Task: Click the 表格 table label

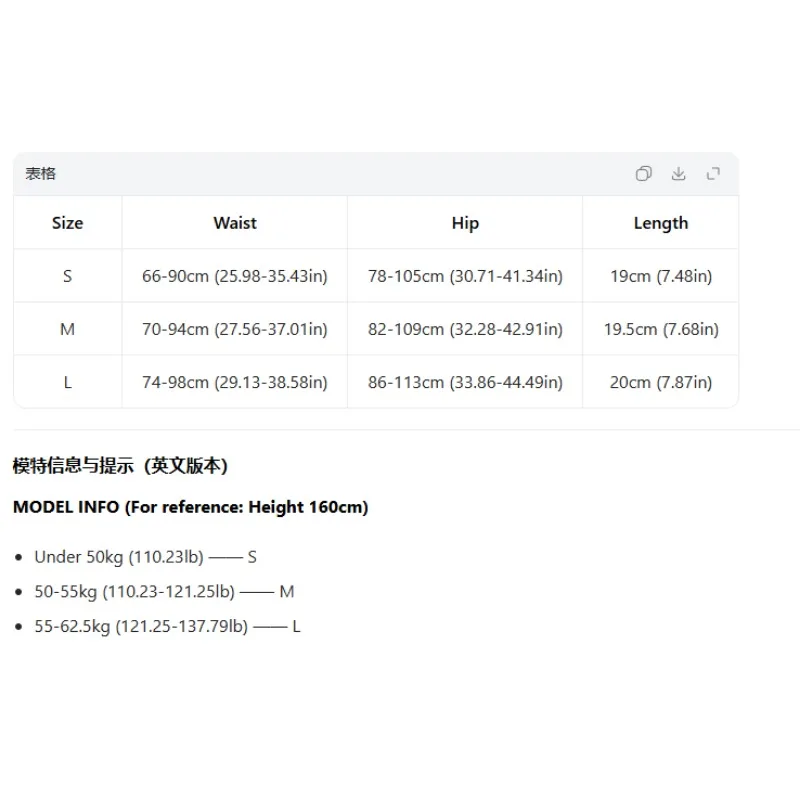Action: coord(41,174)
